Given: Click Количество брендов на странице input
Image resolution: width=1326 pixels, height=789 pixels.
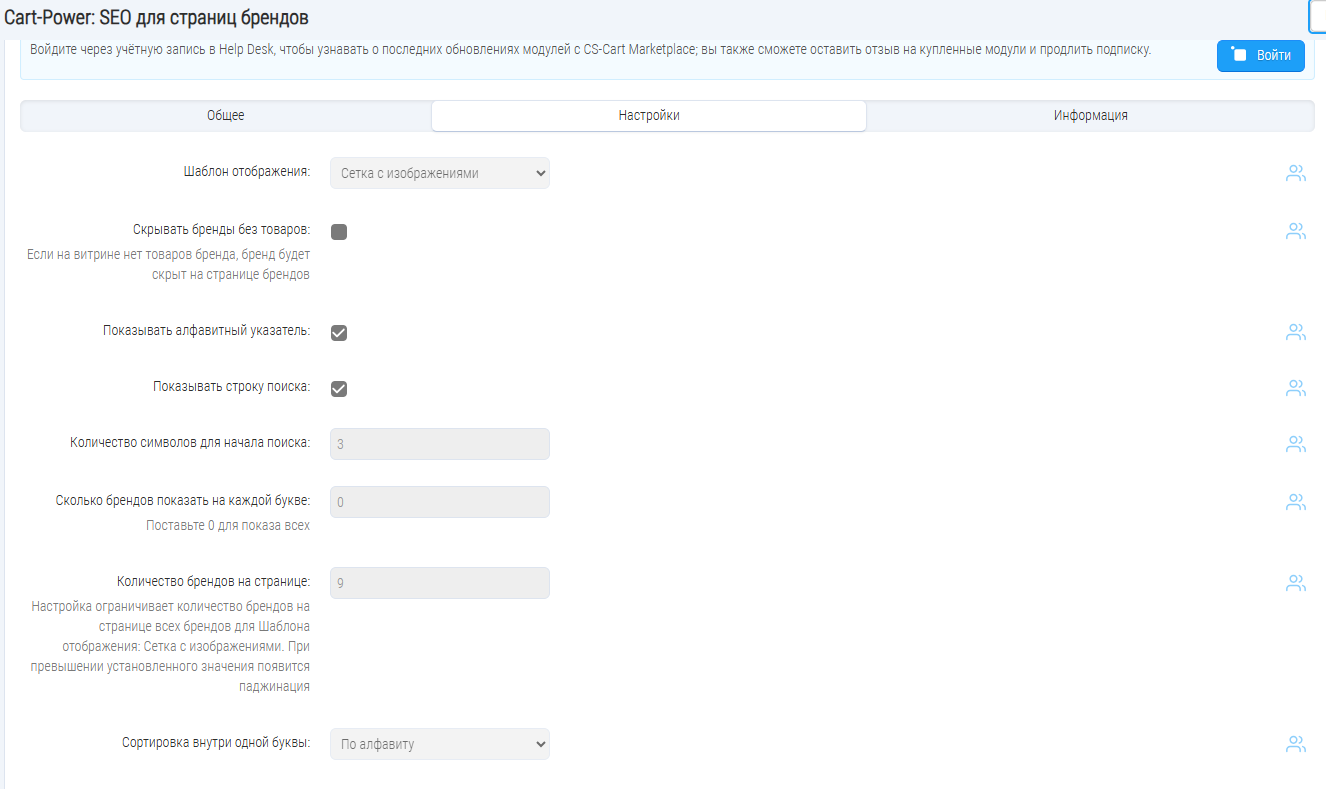Looking at the screenshot, I should [440, 583].
